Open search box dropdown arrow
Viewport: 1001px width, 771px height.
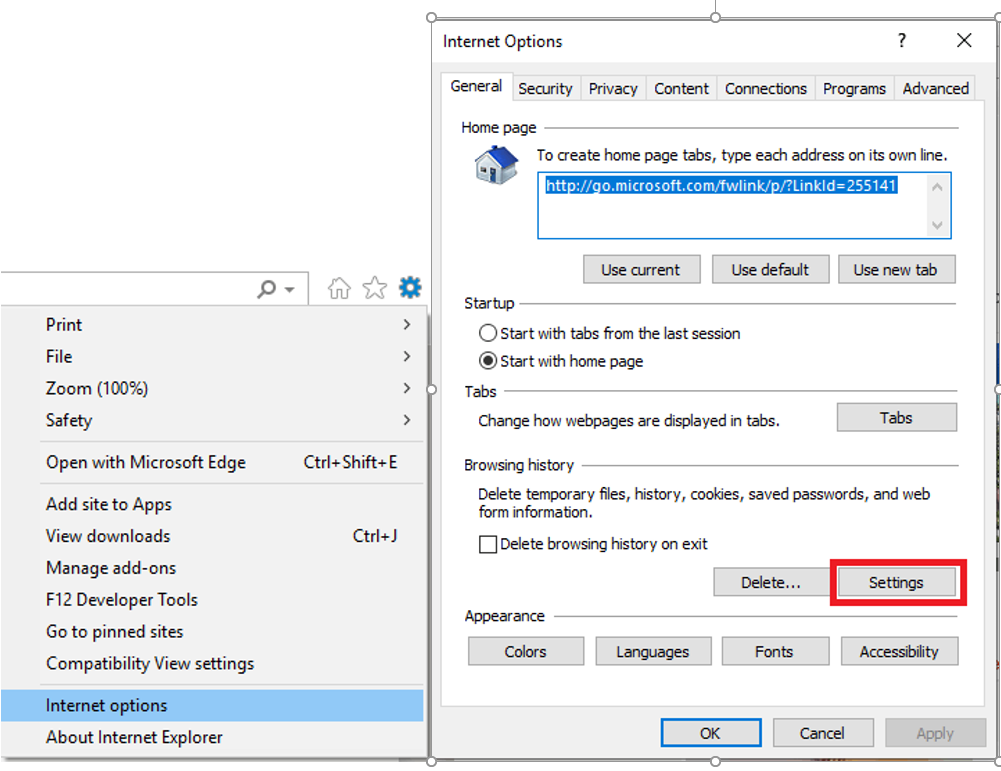[289, 290]
